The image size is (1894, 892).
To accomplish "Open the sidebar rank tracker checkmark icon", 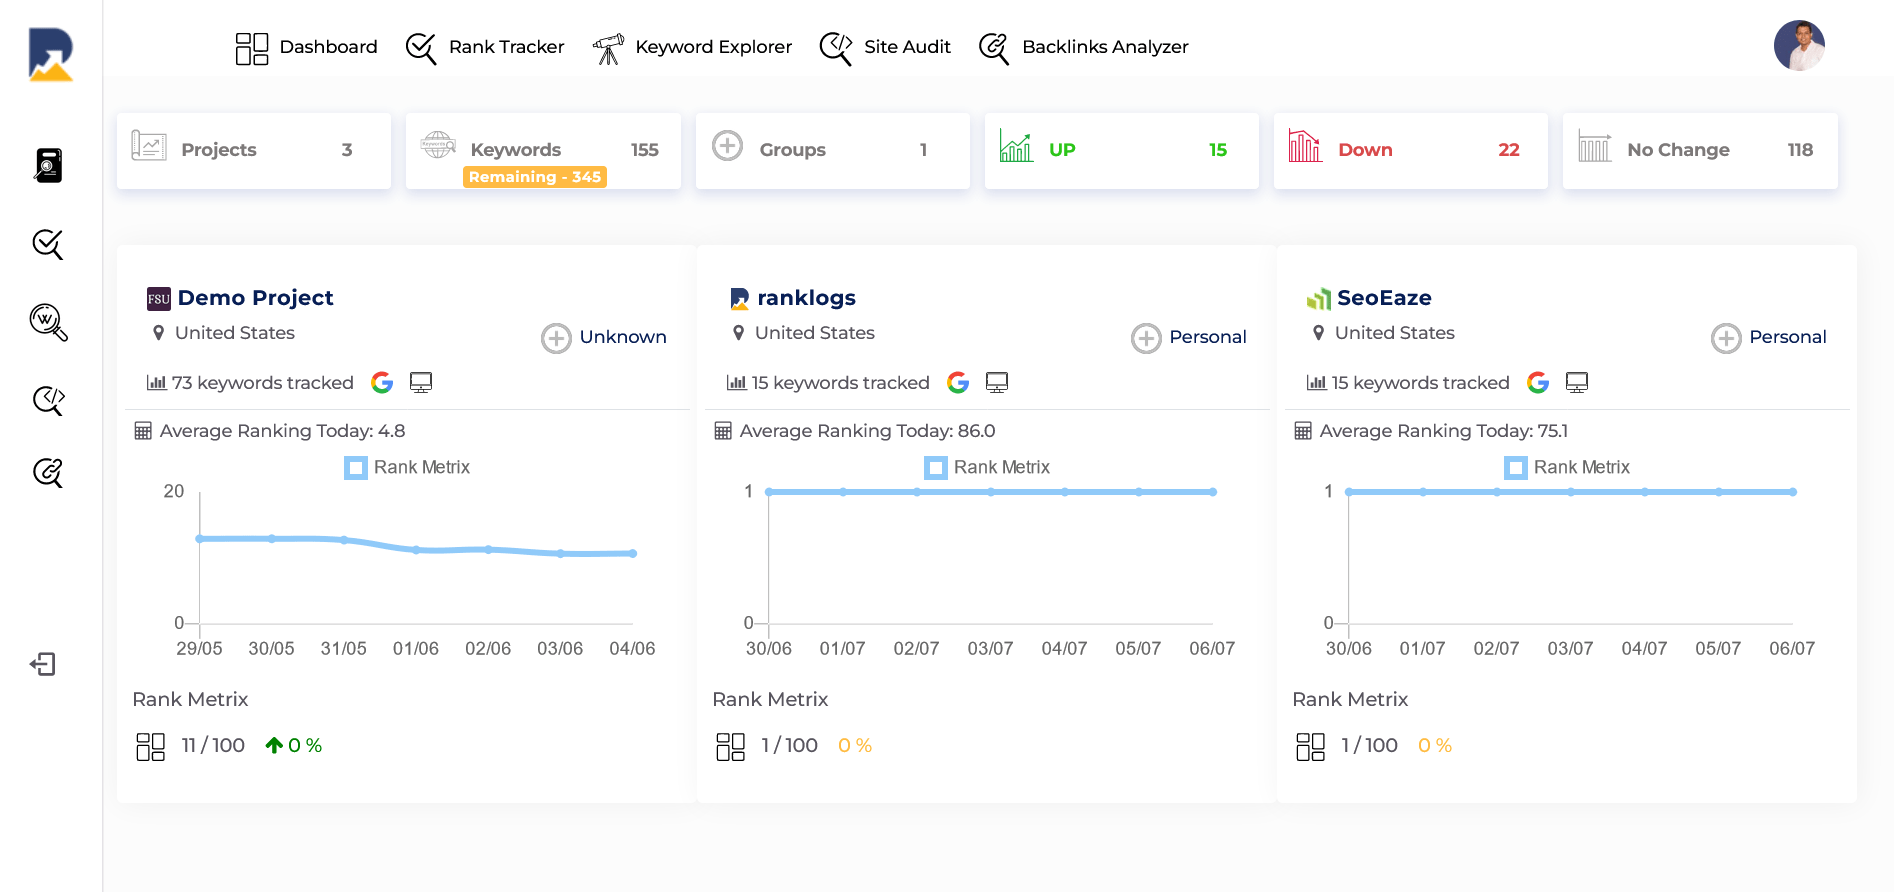I will click(48, 244).
